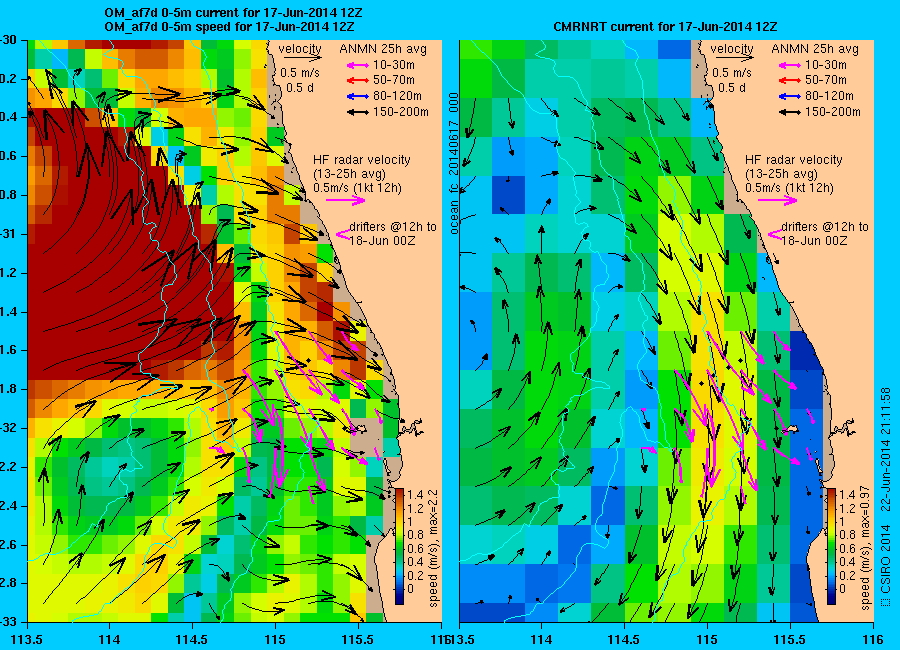Click latitude tick '-32' on left axis
Viewport: 900px width, 650px height.
8,428
